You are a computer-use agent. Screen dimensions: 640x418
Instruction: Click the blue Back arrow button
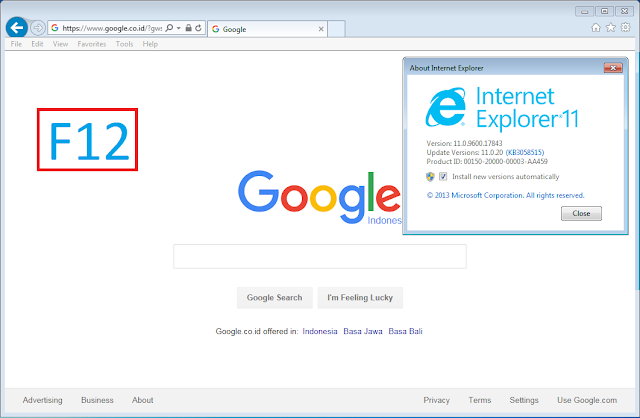coord(17,28)
